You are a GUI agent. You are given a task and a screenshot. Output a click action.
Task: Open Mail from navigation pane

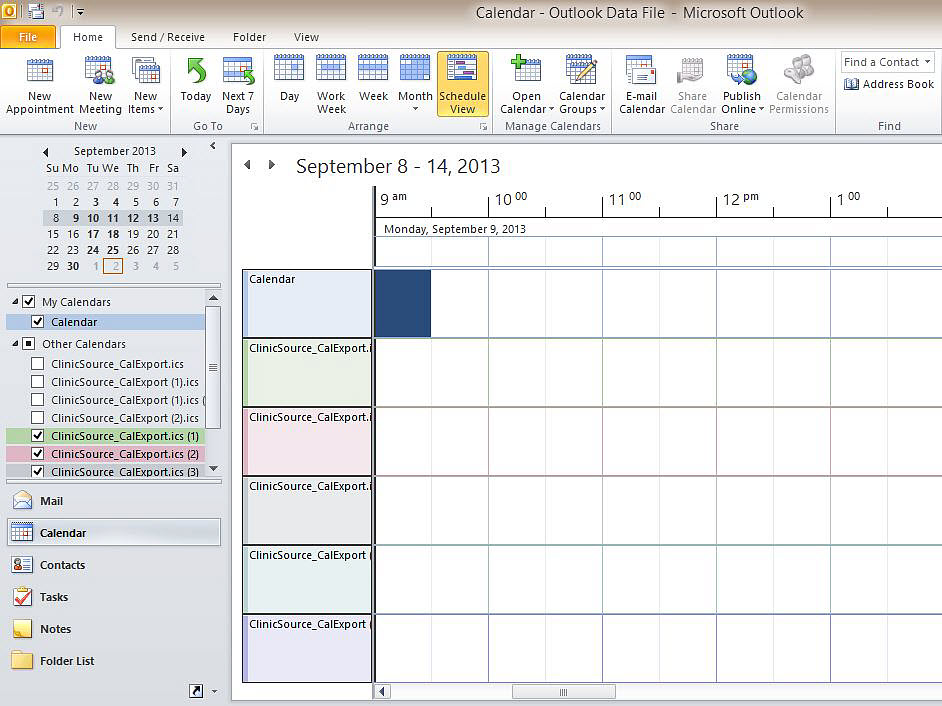(x=114, y=501)
